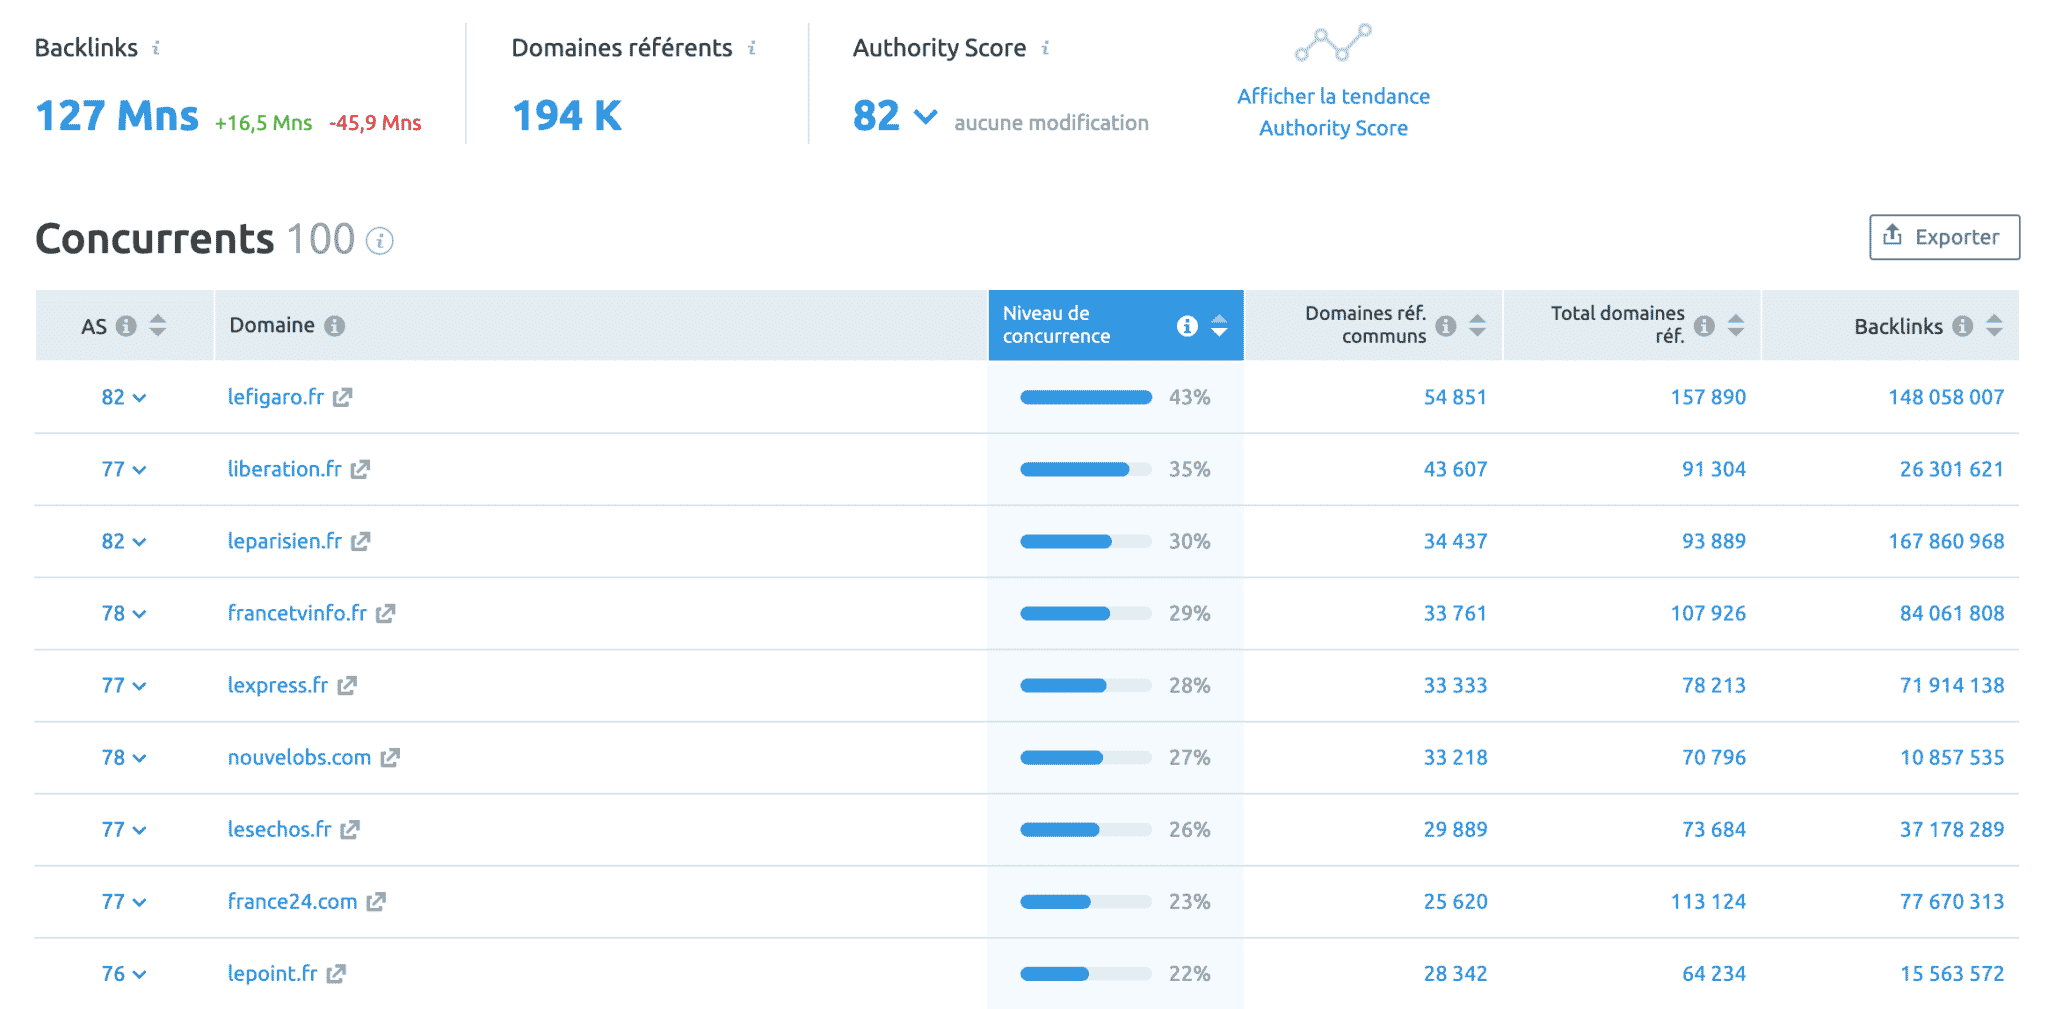Expand AS 78 chevron for francetvinfo.fr
The height and width of the screenshot is (1009, 2048).
(x=140, y=614)
